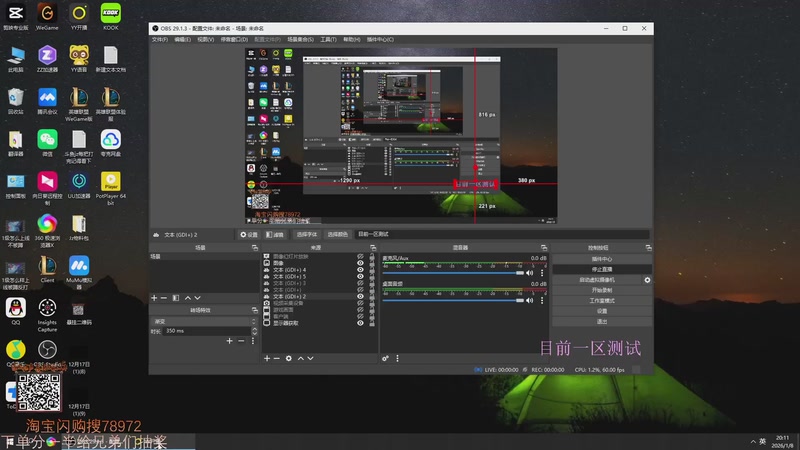Remove the scene with minus icon
800x450 pixels.
164,298
